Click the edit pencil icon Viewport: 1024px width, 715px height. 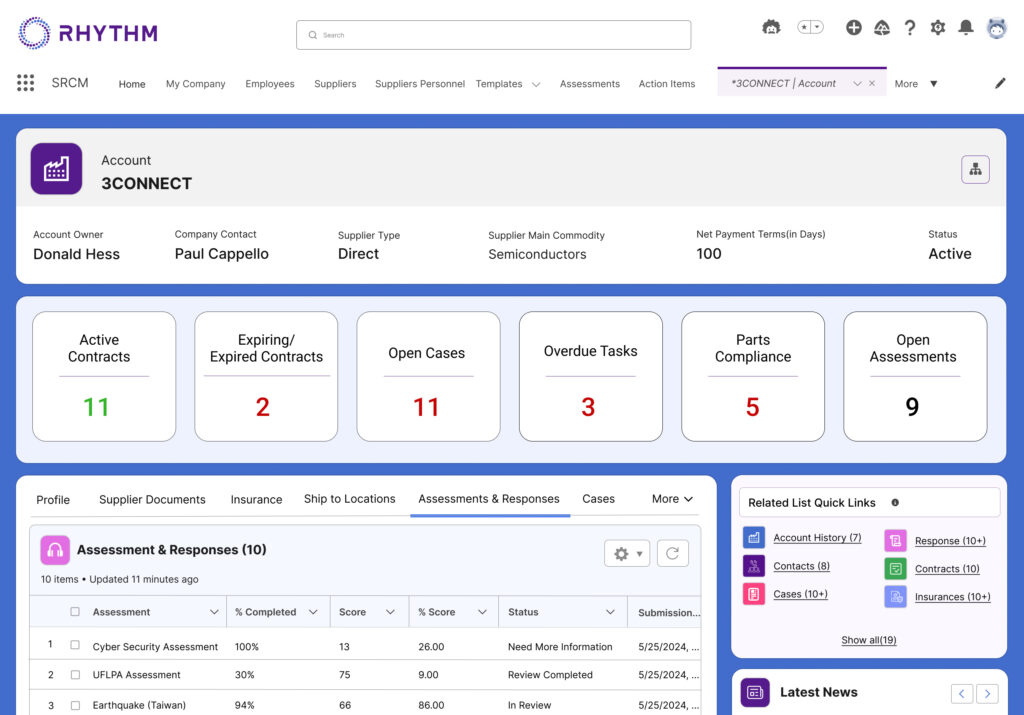click(x=1000, y=84)
